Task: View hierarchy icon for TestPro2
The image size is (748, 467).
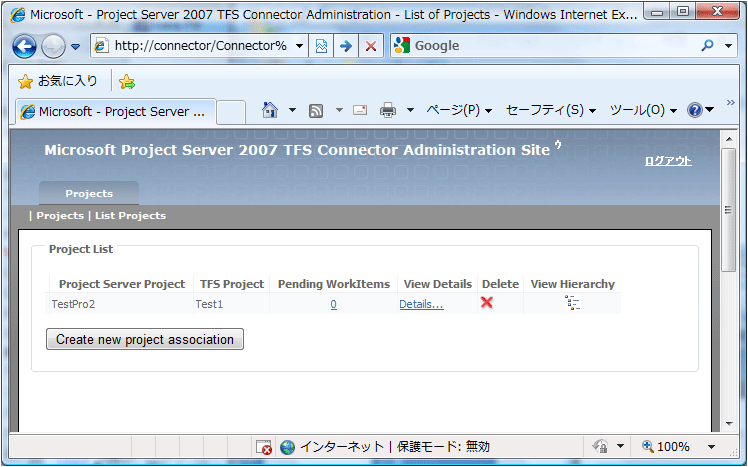Action: click(572, 303)
